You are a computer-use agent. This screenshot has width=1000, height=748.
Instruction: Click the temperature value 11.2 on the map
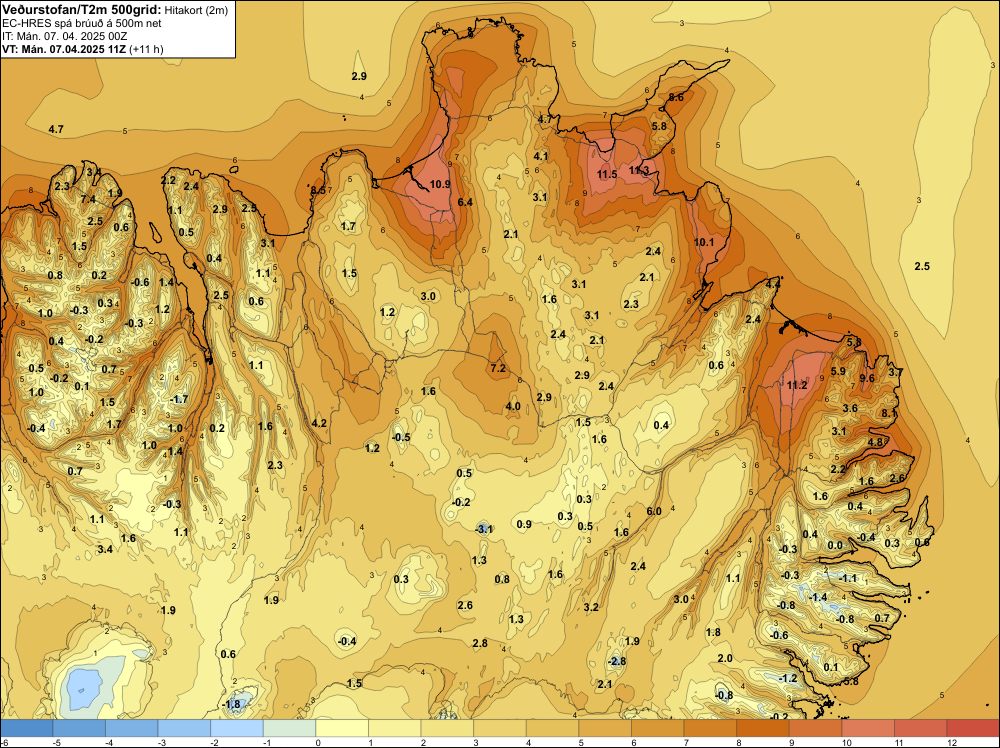[x=797, y=385]
